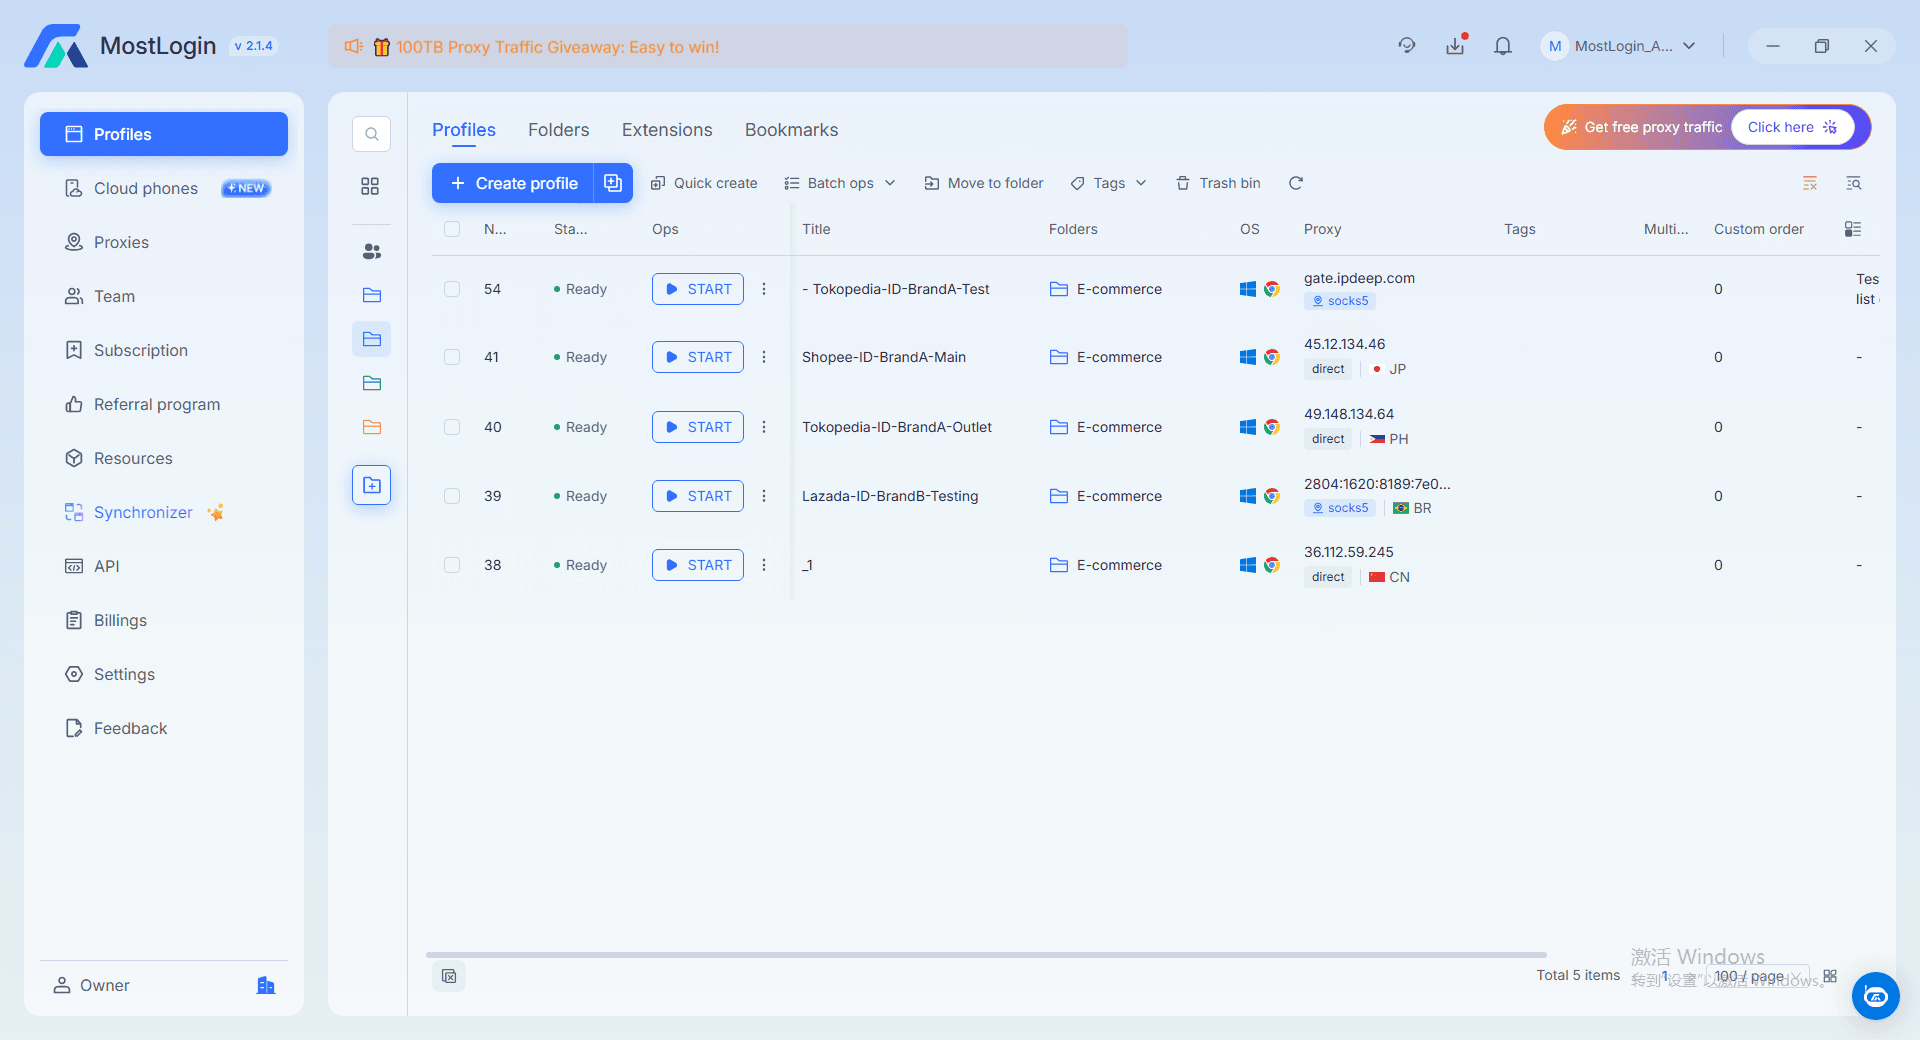Open the MostLogin account dropdown
Image resolution: width=1920 pixels, height=1040 pixels.
click(1619, 46)
